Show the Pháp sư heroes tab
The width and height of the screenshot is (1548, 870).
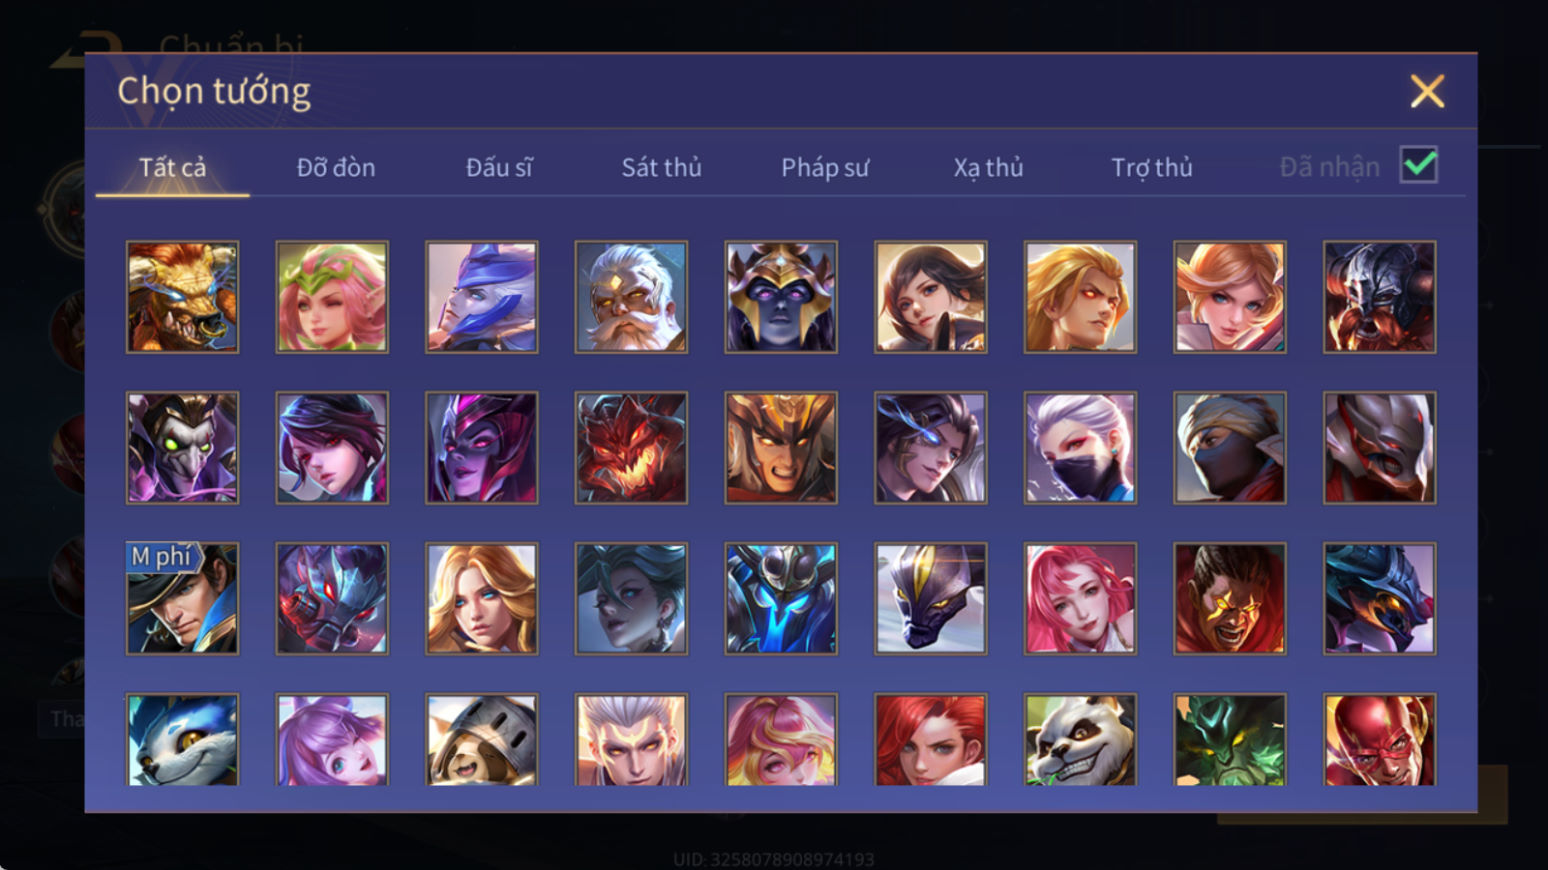825,167
